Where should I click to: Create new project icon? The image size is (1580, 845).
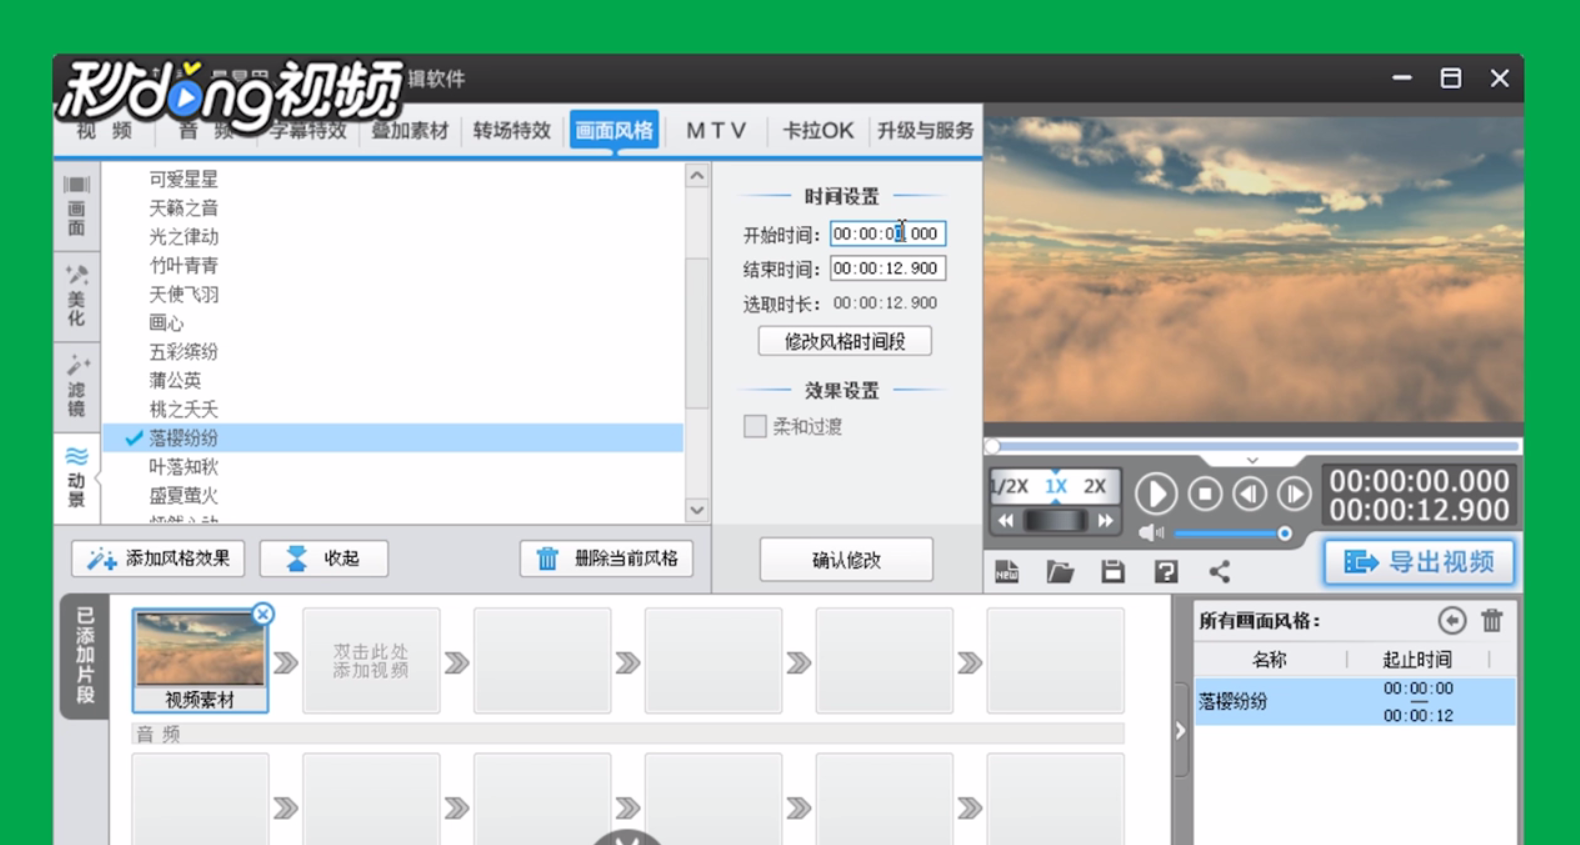click(1007, 572)
